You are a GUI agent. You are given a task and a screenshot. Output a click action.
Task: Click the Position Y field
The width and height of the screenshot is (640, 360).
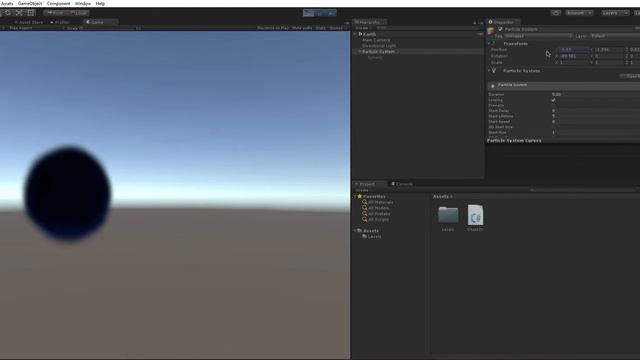(x=608, y=50)
